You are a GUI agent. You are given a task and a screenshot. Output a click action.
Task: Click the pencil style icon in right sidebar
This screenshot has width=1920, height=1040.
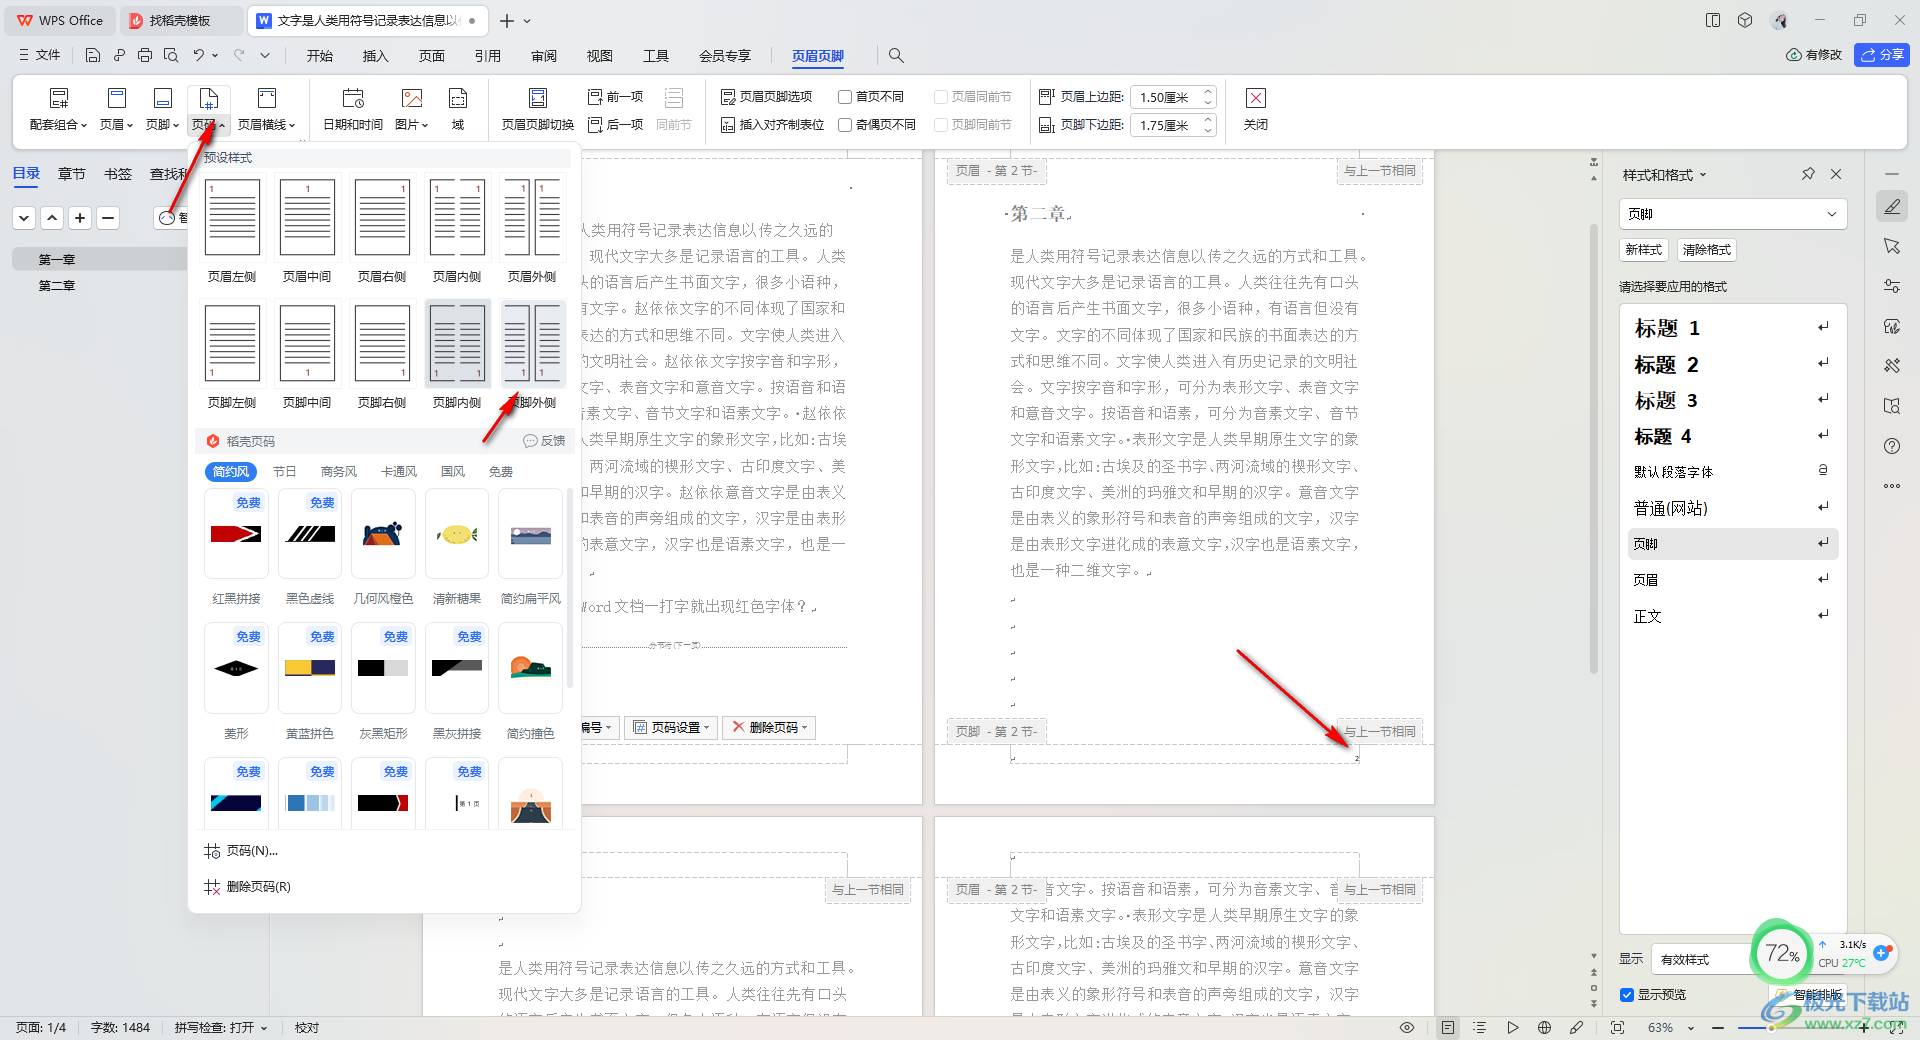[x=1892, y=207]
